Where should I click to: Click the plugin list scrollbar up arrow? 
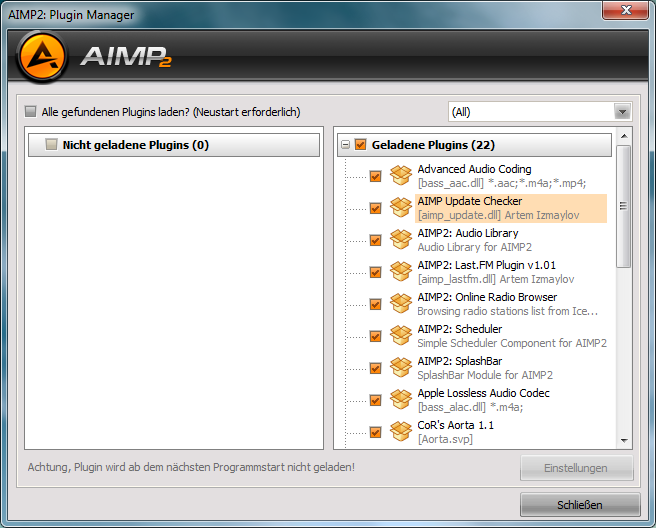pyautogui.click(x=624, y=136)
